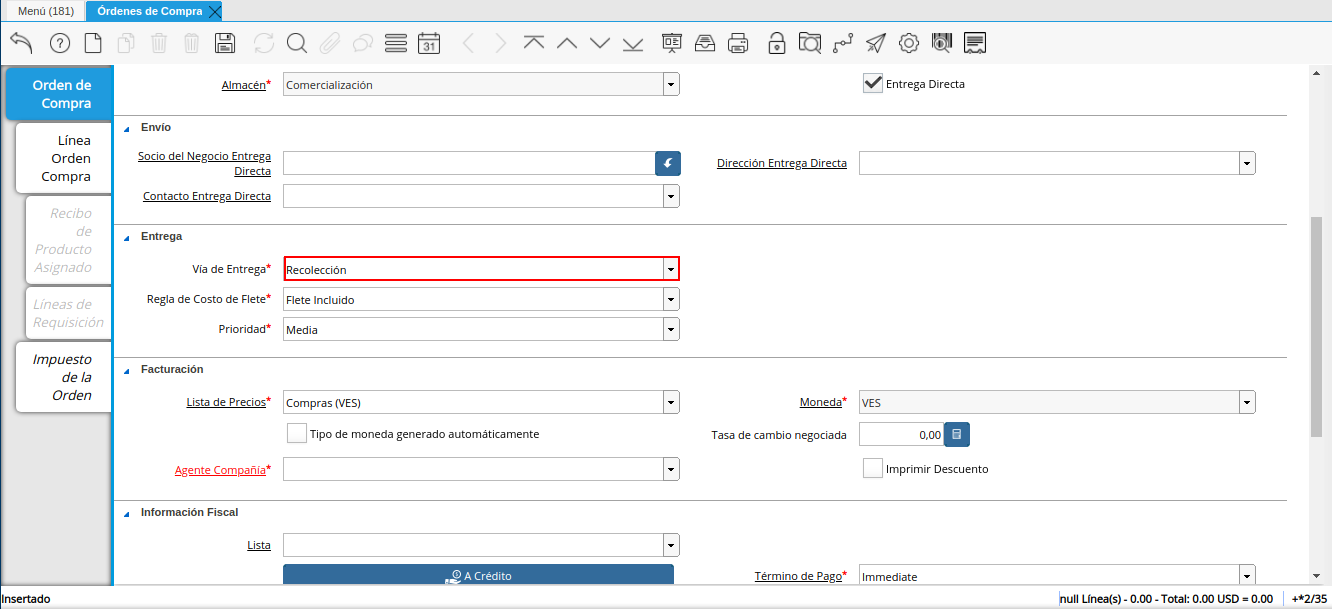This screenshot has width=1332, height=609.
Task: Enable Tipo de moneda generado automáticamente
Action: pos(296,434)
